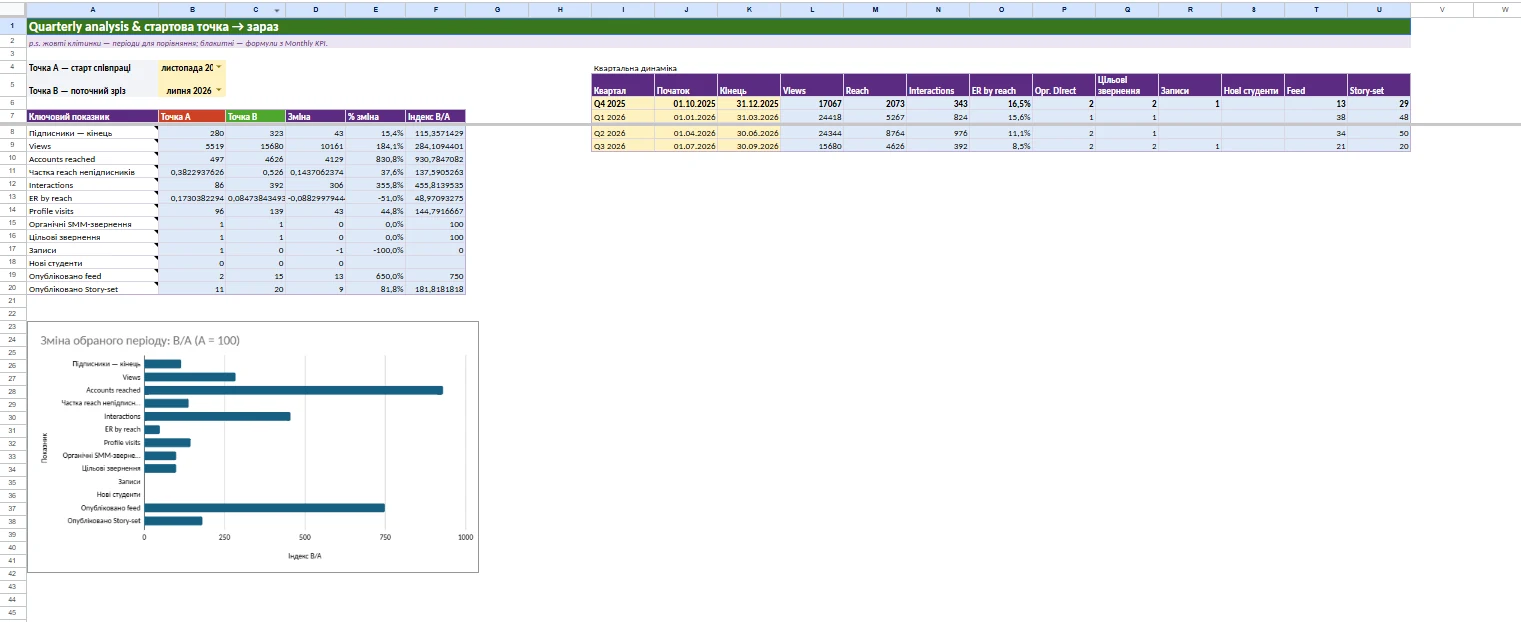
Task: Select column U header
Action: click(x=1379, y=9)
